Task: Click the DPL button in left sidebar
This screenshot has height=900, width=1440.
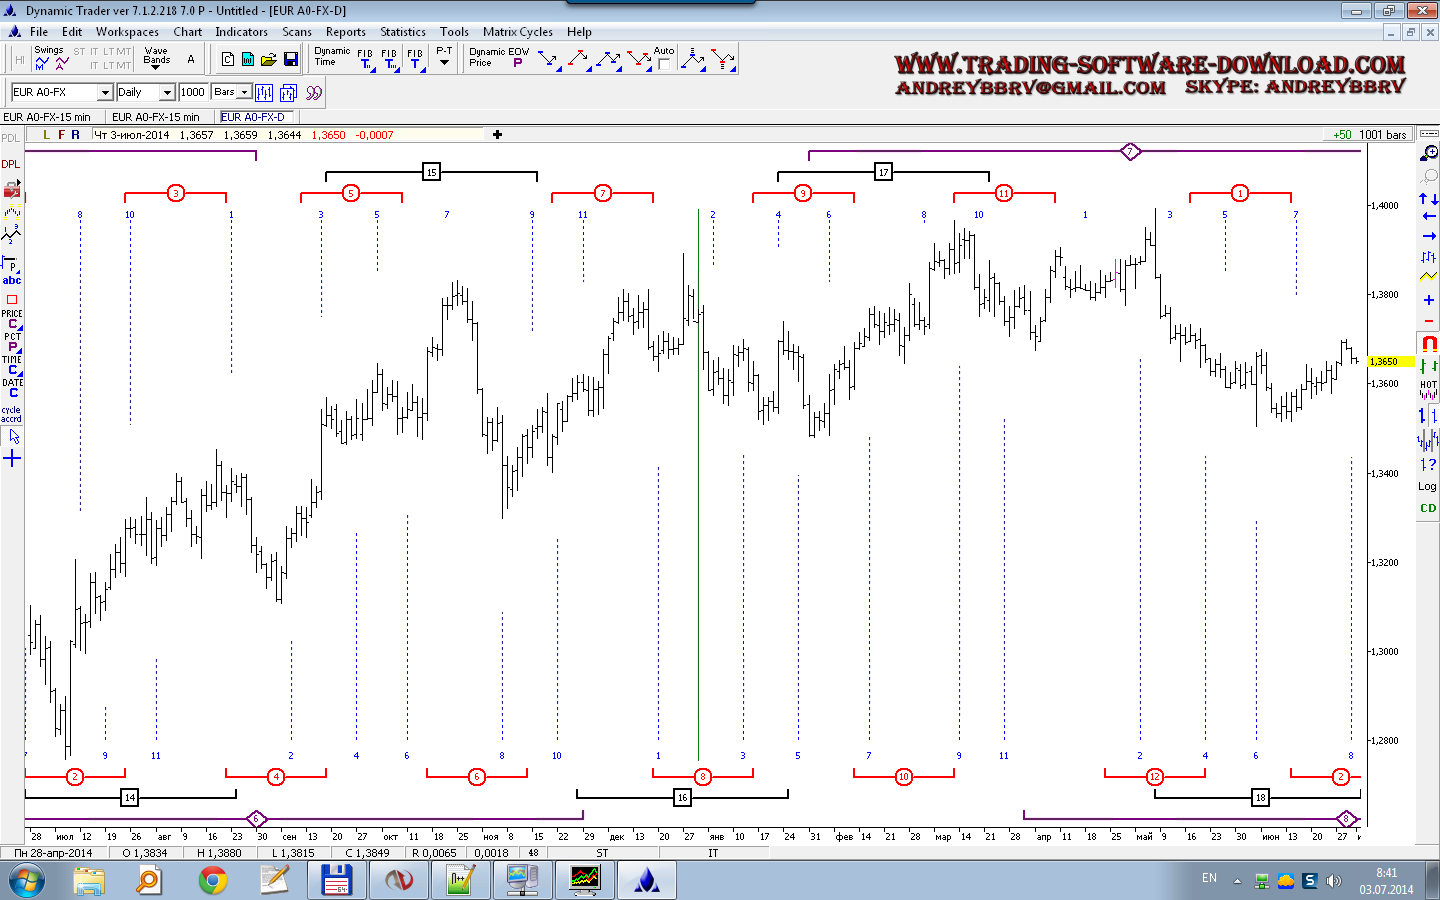Action: [11, 164]
